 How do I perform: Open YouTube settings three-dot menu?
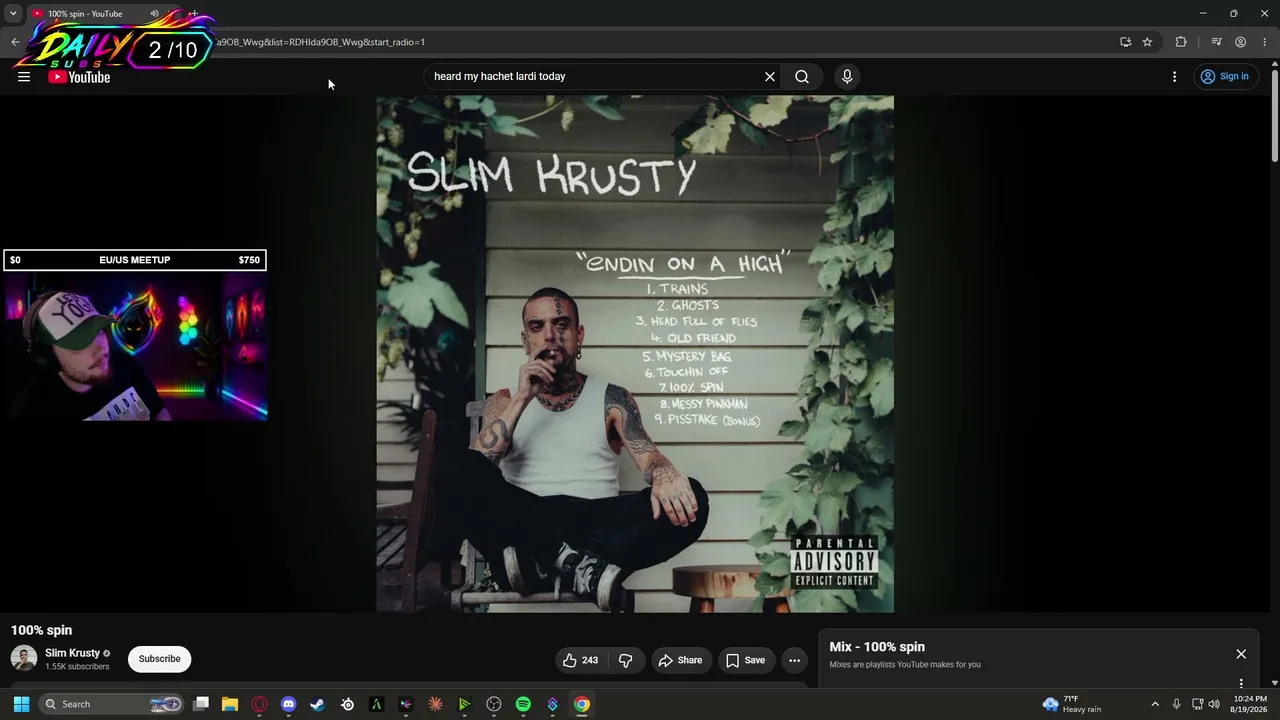click(1175, 76)
